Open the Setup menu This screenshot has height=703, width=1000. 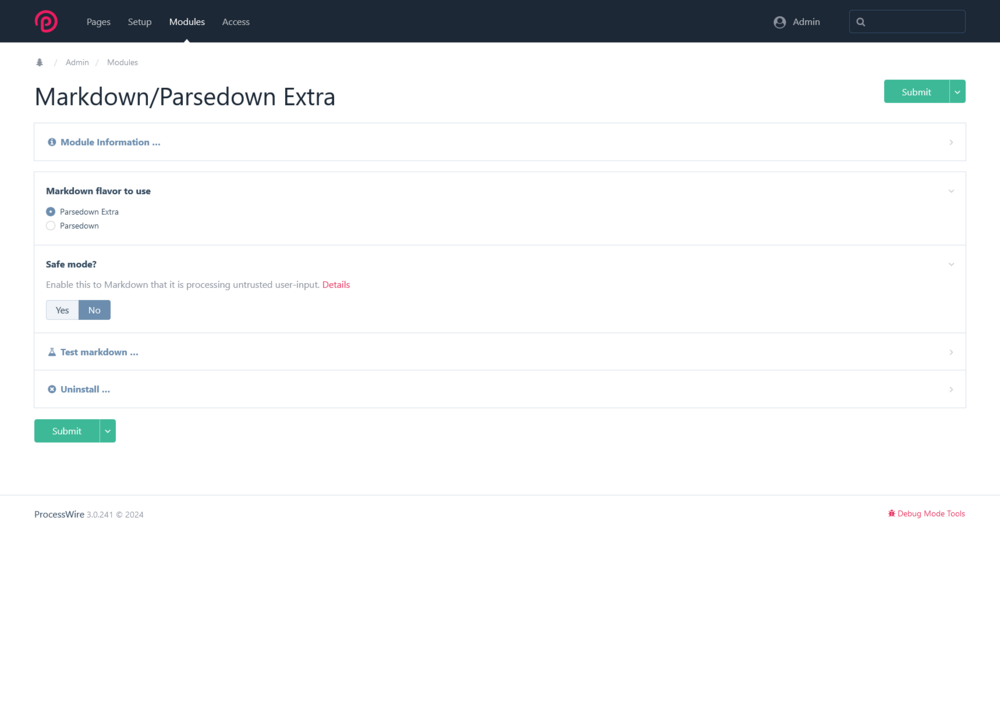[x=140, y=22]
